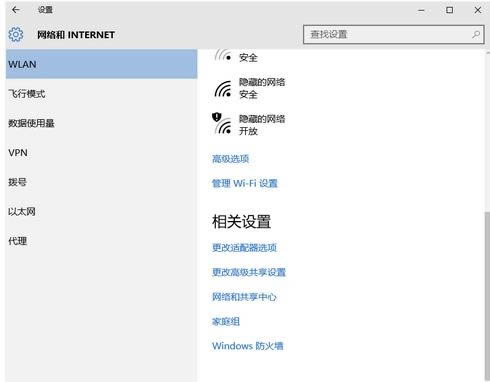The image size is (490, 382).
Task: Open the Windows 防火墙 link
Action: (x=248, y=346)
